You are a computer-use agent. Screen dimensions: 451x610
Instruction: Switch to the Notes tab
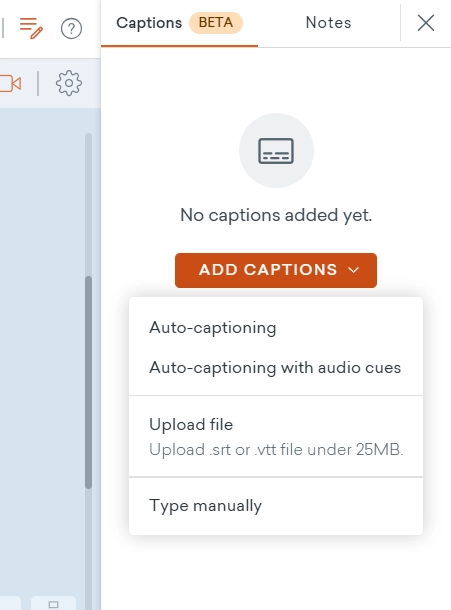point(328,23)
